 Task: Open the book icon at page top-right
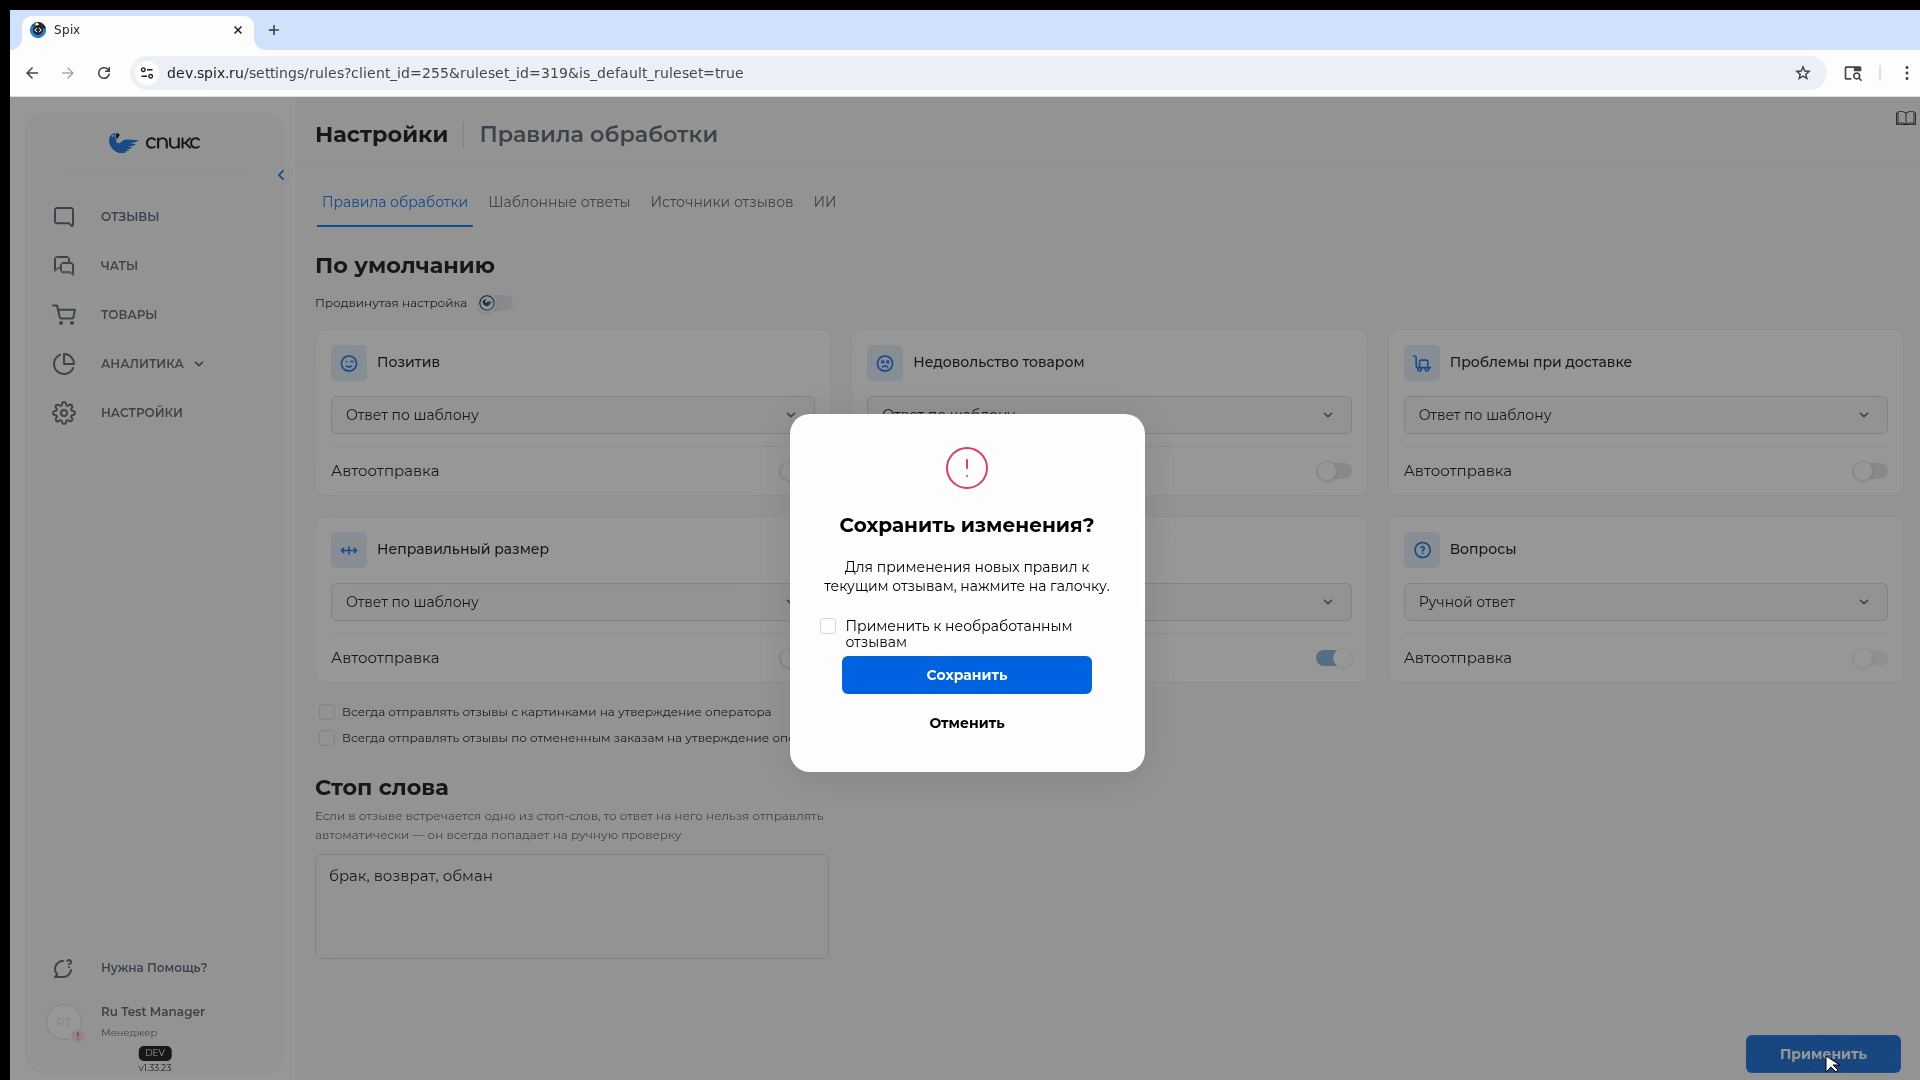[x=1905, y=119]
